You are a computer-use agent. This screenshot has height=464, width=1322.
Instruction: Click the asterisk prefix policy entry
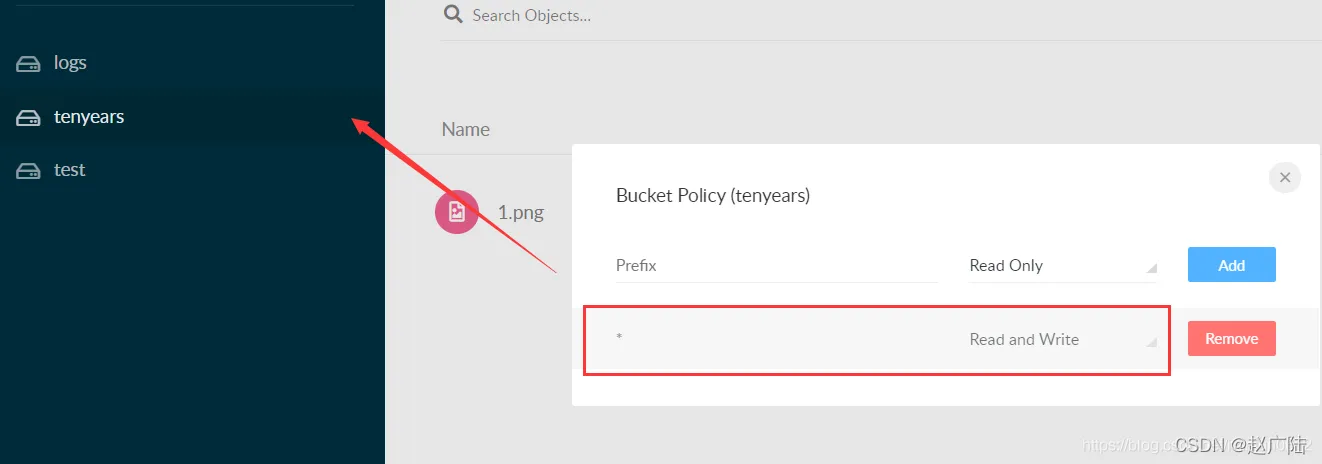point(620,339)
